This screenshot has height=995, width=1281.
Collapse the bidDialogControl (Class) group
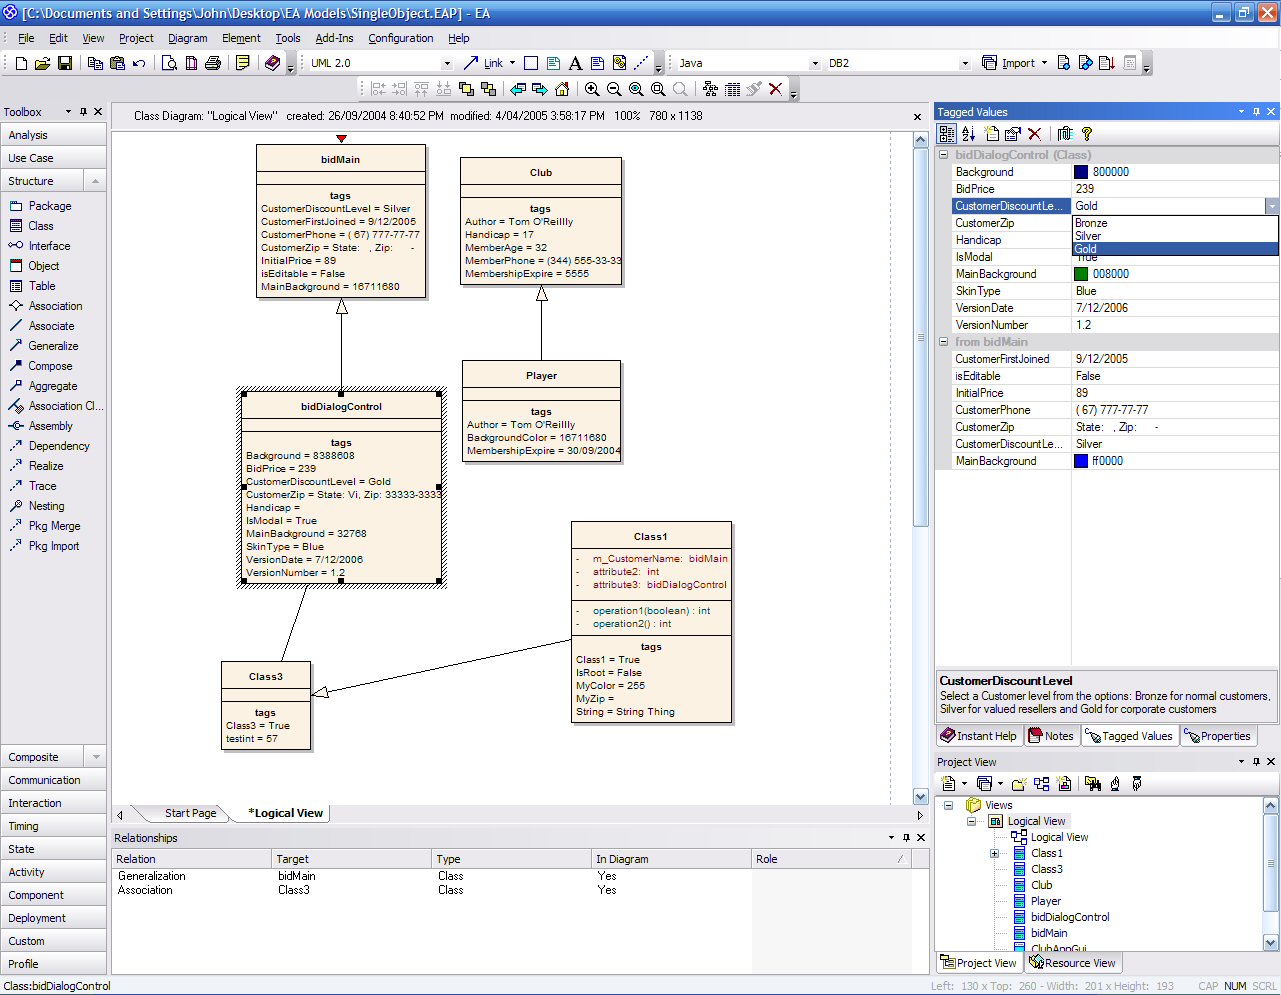point(944,155)
